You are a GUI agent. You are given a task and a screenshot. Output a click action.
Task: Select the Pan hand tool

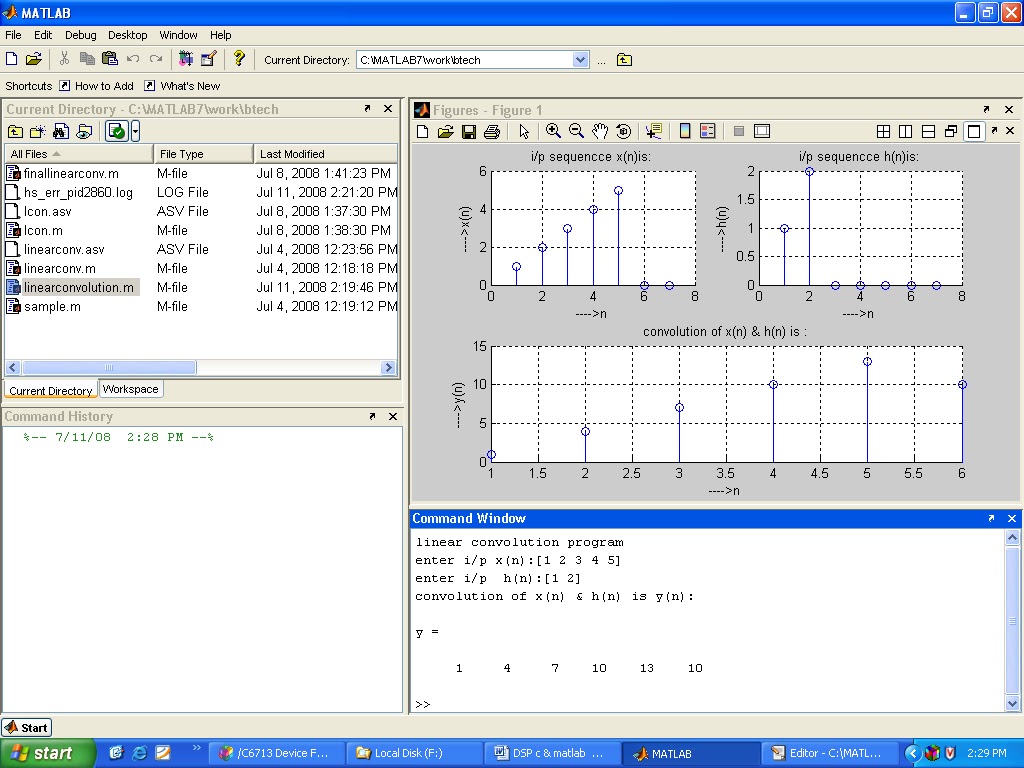coord(600,131)
